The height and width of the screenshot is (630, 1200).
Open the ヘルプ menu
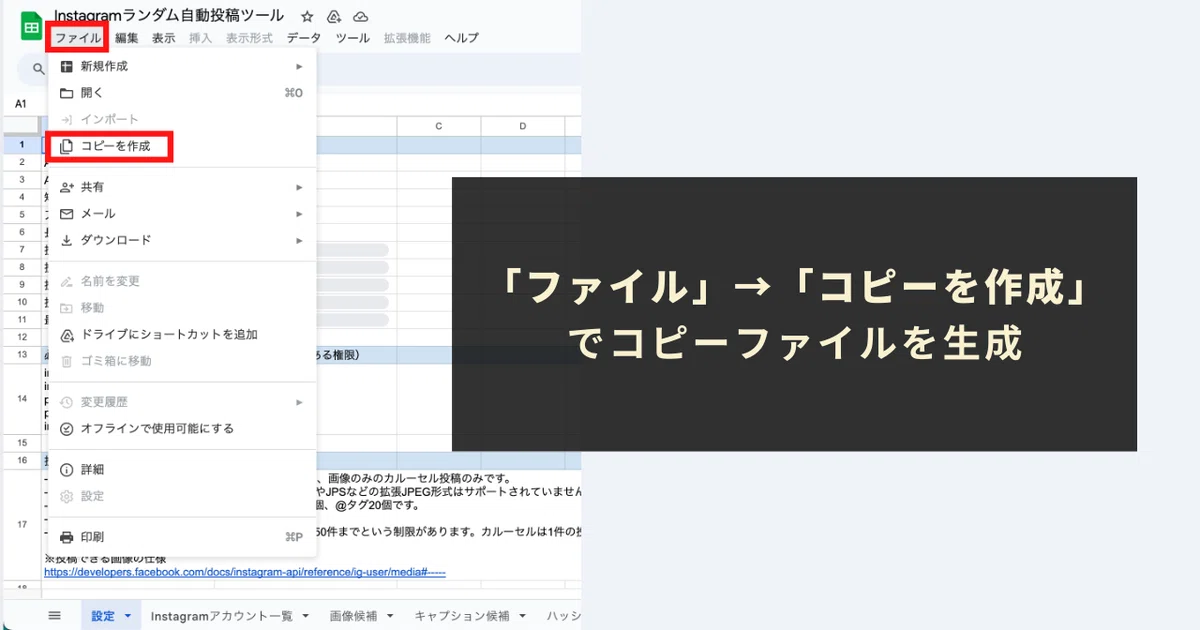point(461,38)
